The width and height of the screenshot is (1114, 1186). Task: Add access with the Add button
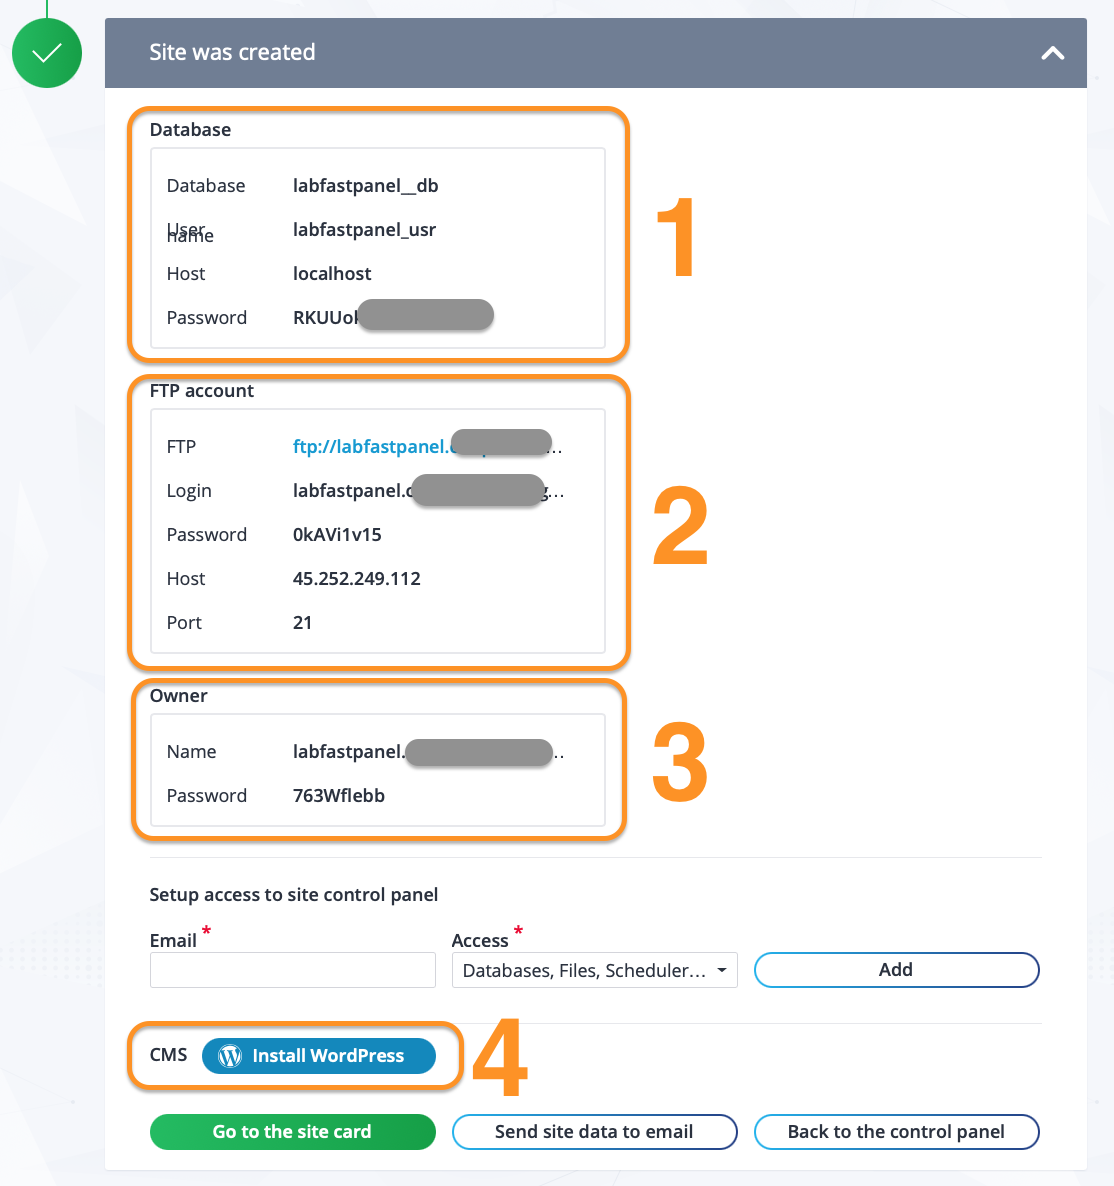pos(896,970)
